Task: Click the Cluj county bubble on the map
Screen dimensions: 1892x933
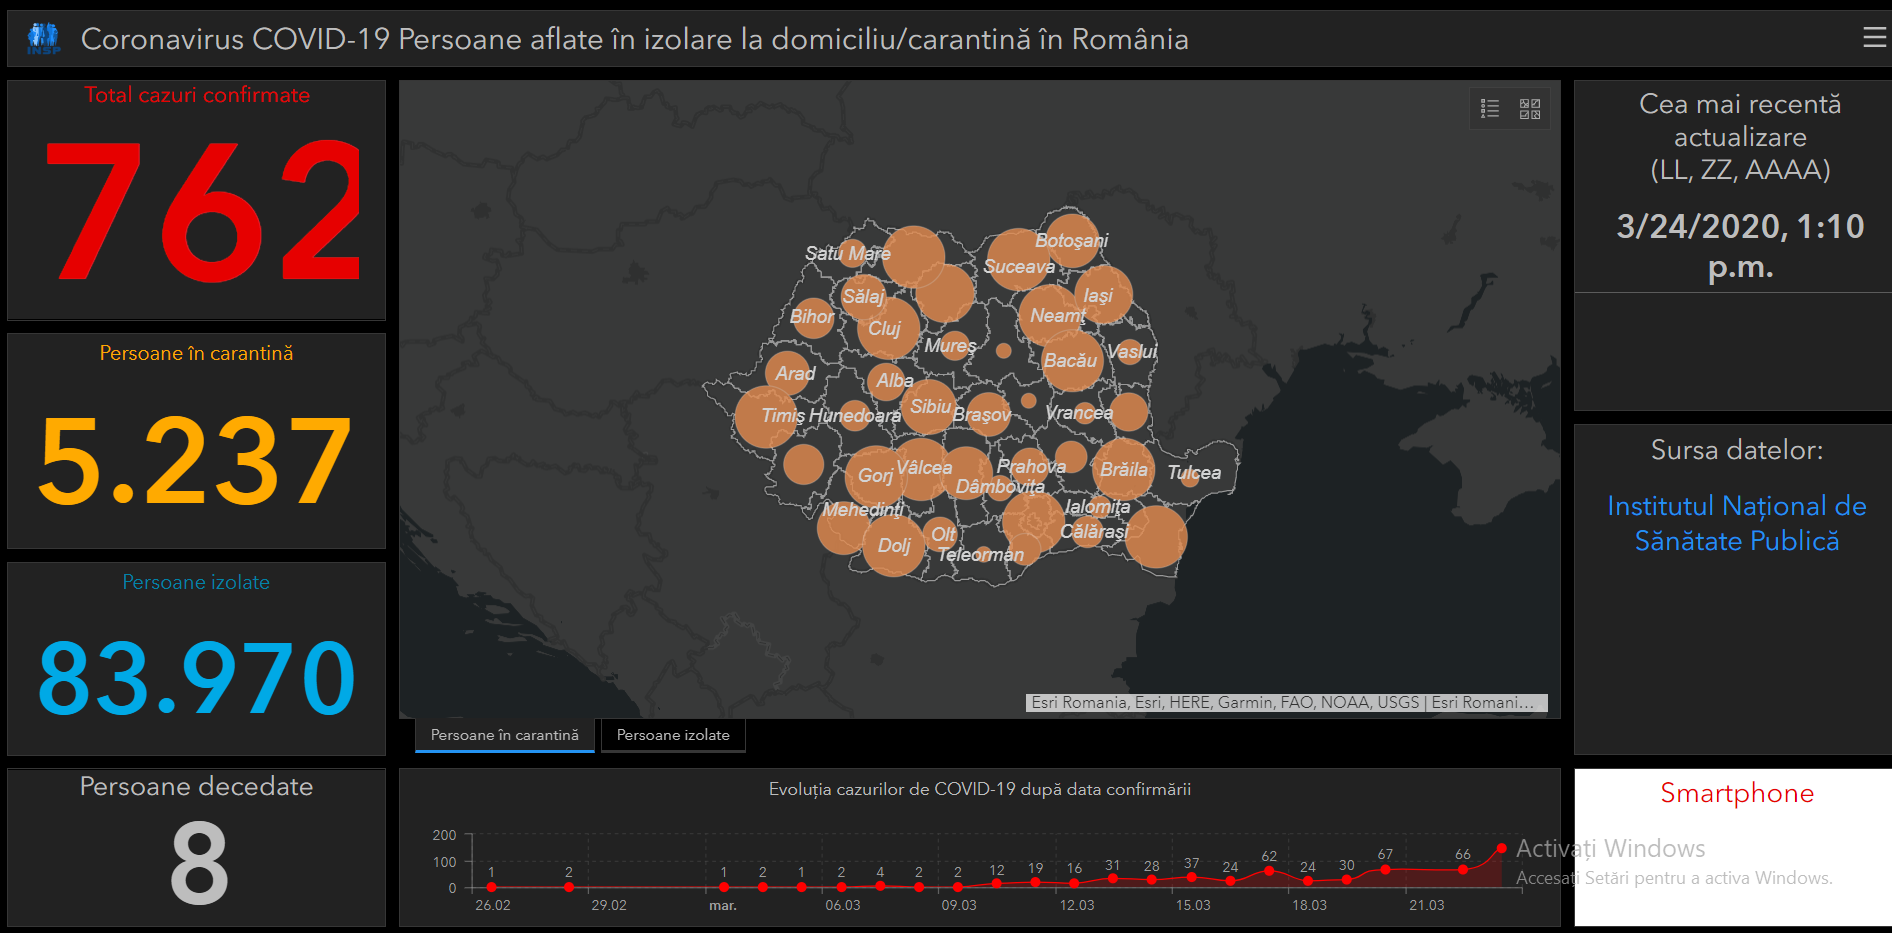Action: click(887, 328)
